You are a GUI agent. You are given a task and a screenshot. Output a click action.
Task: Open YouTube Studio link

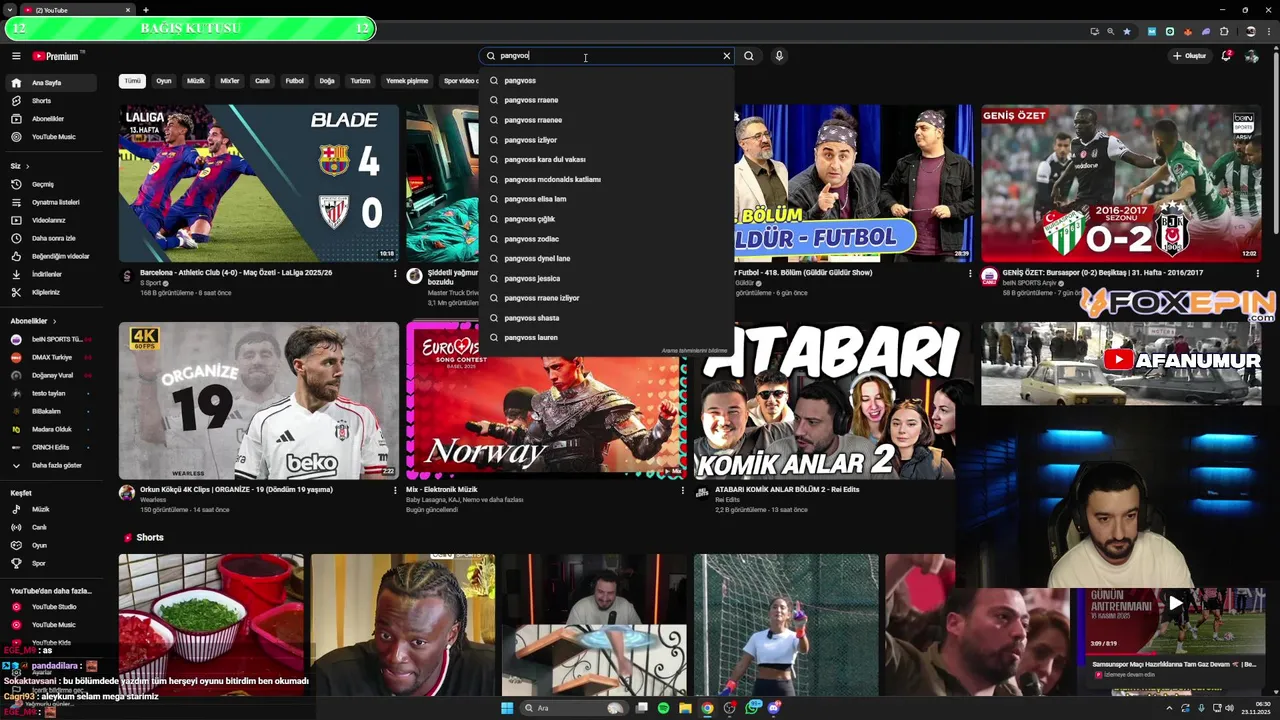[x=53, y=607]
